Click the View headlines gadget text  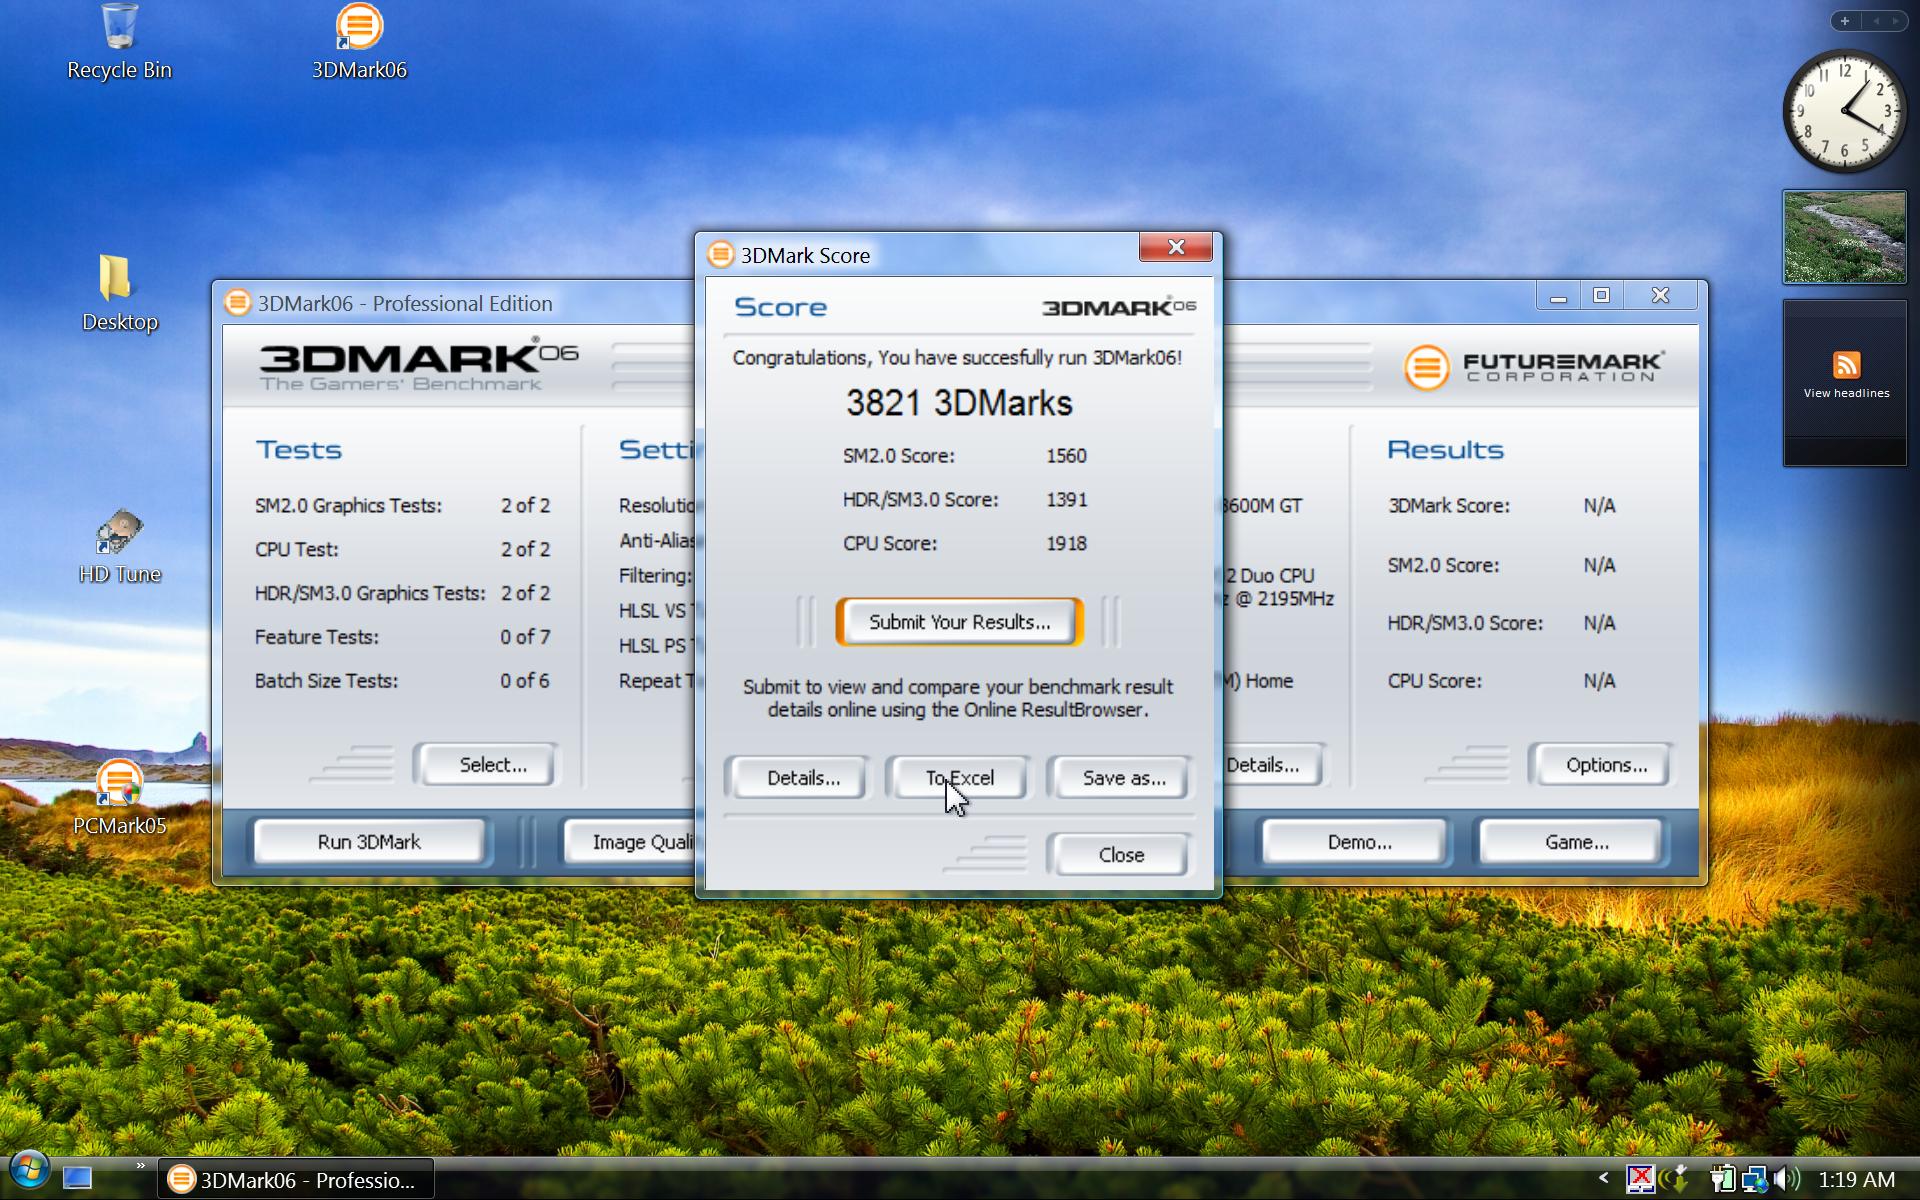pyautogui.click(x=1846, y=393)
